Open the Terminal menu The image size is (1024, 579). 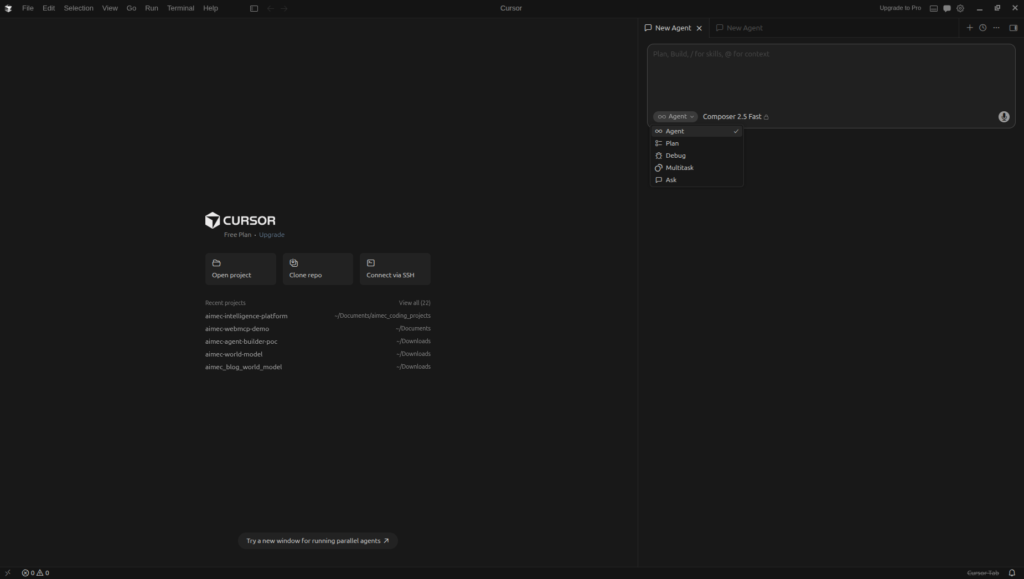[x=180, y=8]
